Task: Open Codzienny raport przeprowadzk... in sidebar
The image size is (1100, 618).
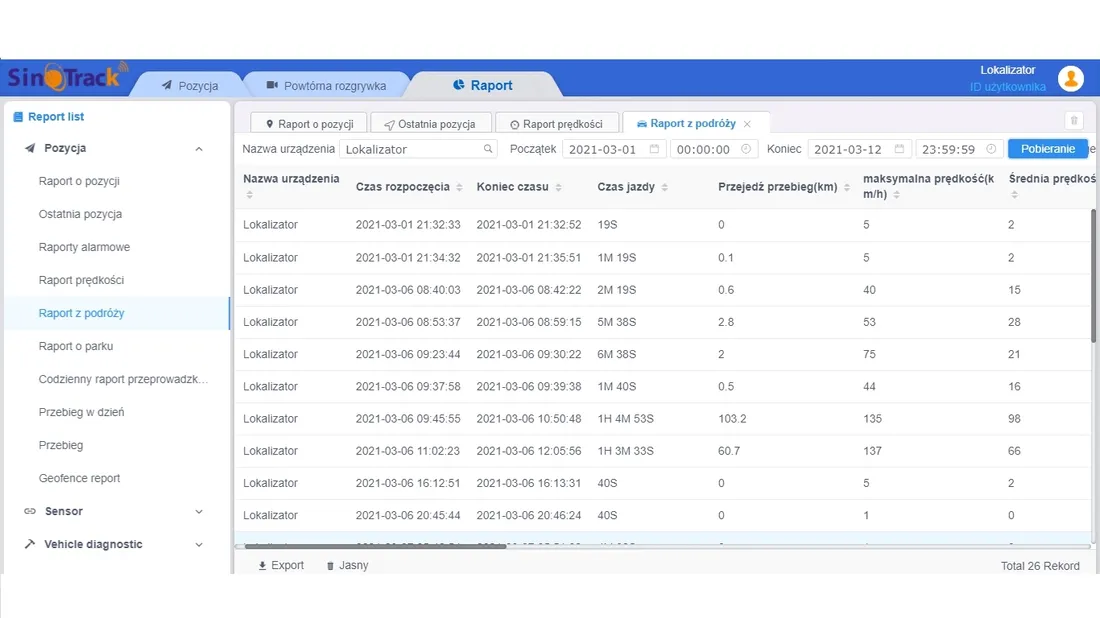Action: tap(123, 379)
